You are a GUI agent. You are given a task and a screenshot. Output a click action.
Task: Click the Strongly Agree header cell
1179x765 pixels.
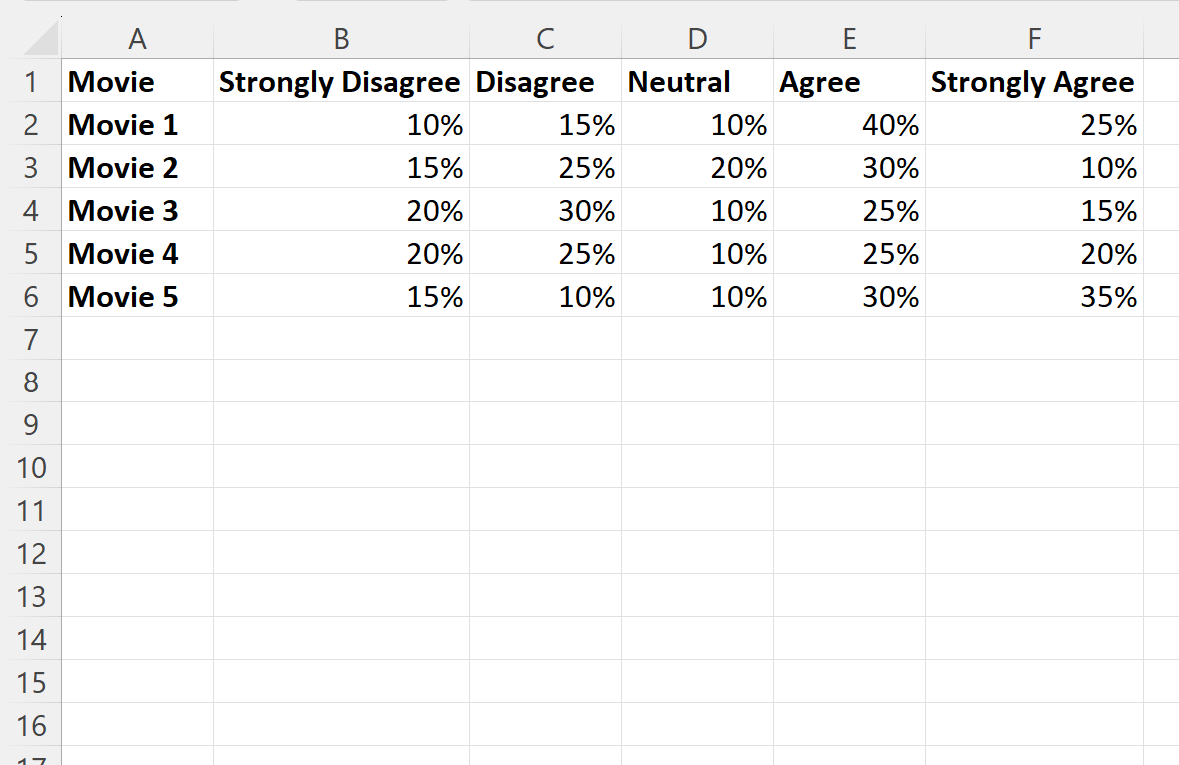1033,82
